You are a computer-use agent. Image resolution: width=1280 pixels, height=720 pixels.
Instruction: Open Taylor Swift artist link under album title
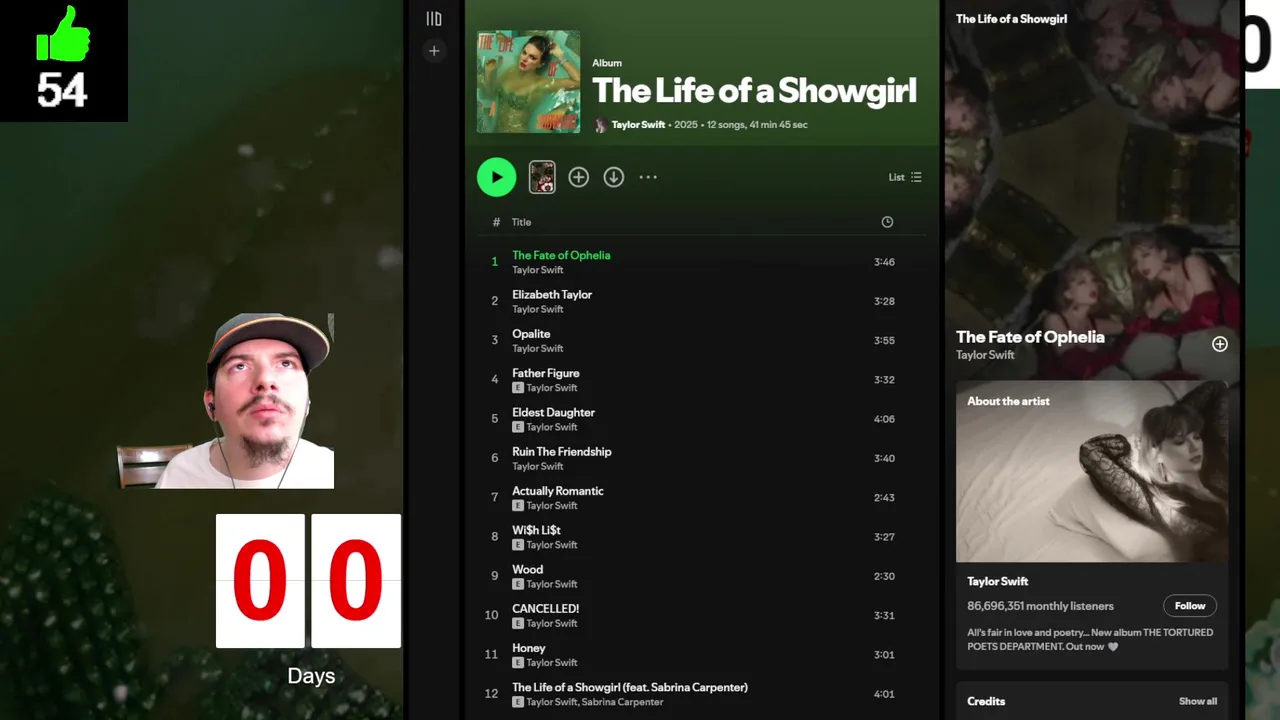tap(638, 125)
